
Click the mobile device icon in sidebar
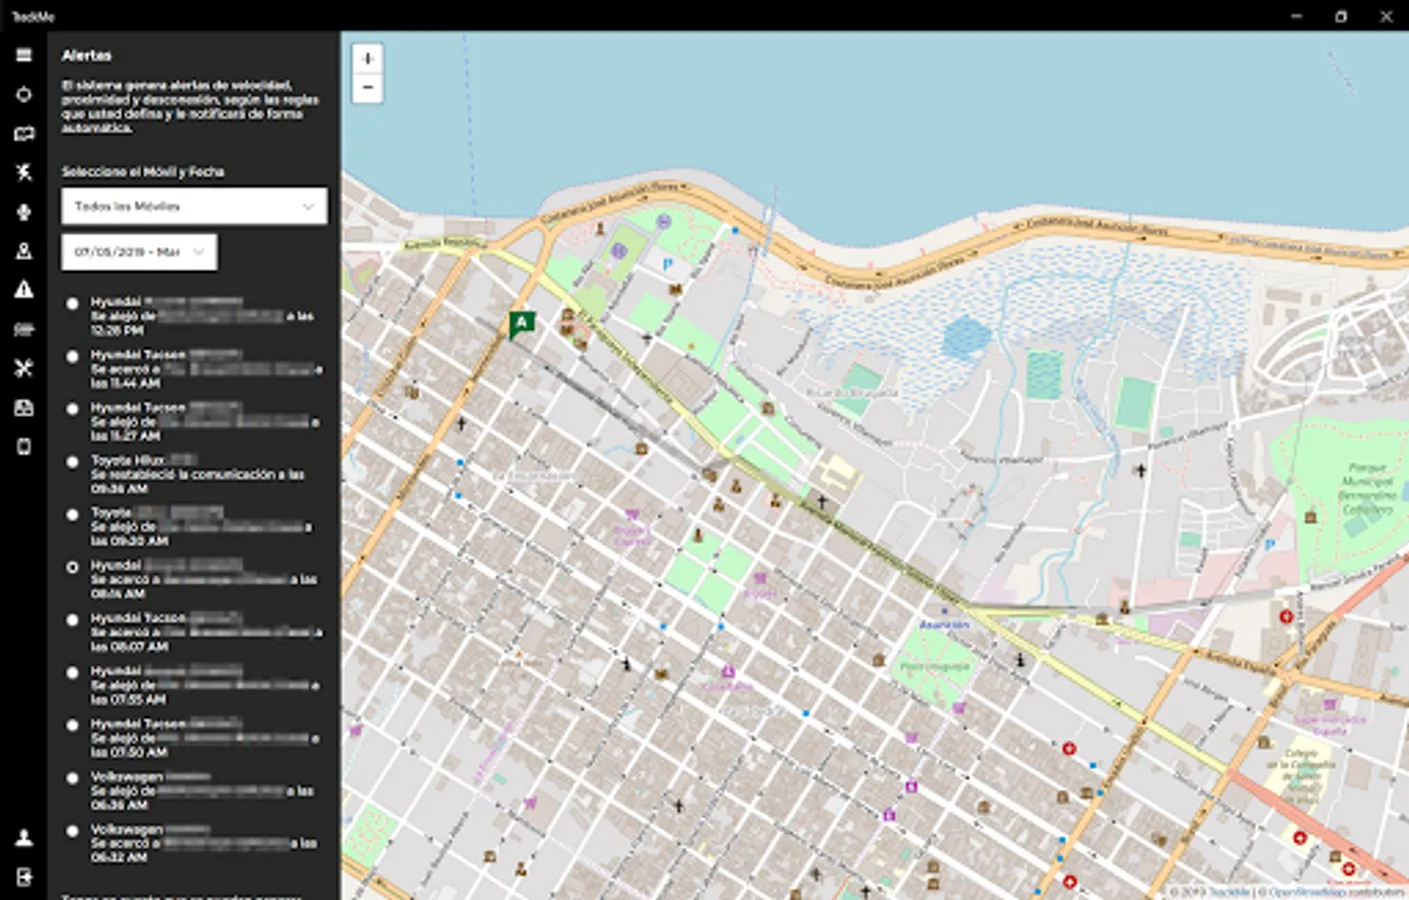tap(24, 447)
